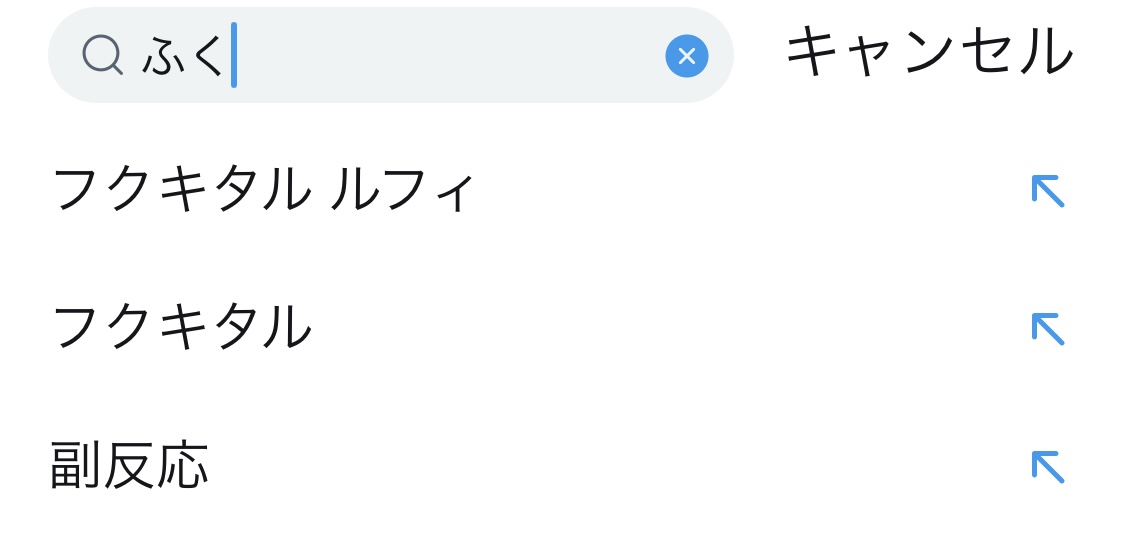Screen dimensions: 1125x553
Task: Tap the fill arrow beside 副反応
Action: click(x=1047, y=467)
